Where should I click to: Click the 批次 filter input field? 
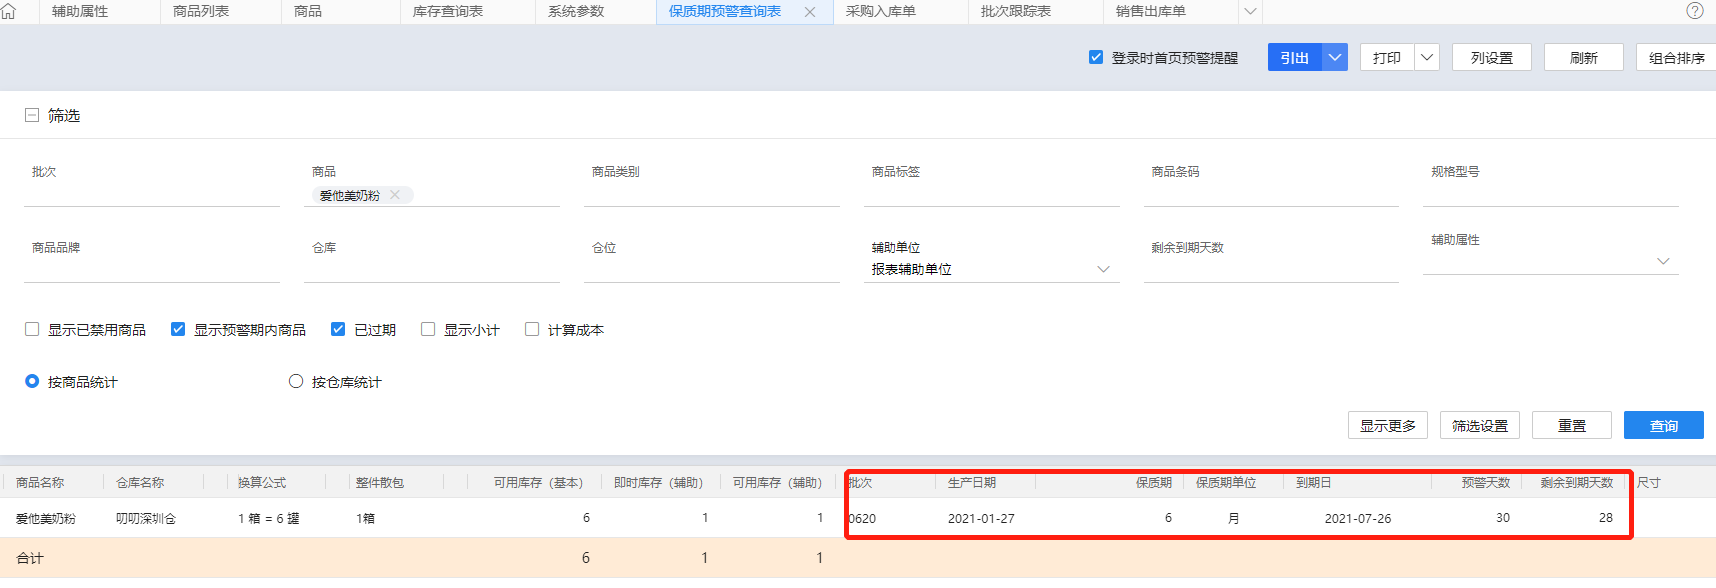tap(151, 194)
